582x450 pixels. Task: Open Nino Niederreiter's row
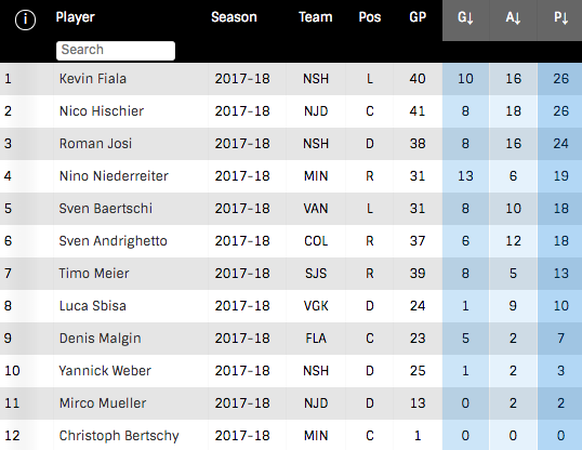(x=291, y=176)
